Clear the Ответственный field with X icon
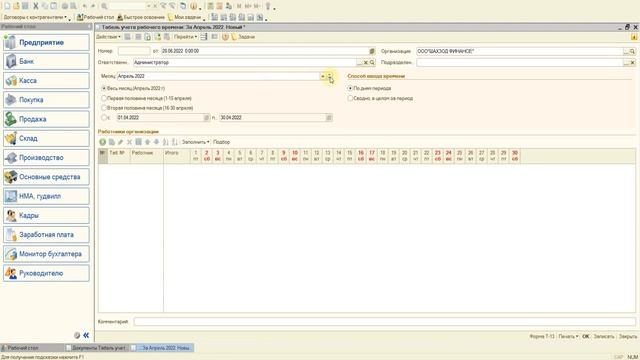 coord(366,62)
